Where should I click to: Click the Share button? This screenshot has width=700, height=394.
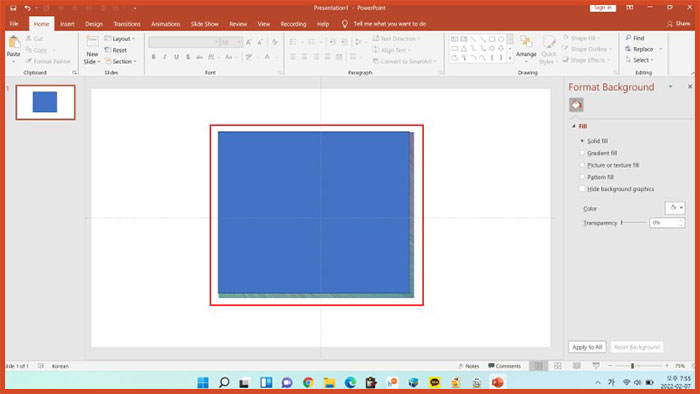click(x=678, y=24)
